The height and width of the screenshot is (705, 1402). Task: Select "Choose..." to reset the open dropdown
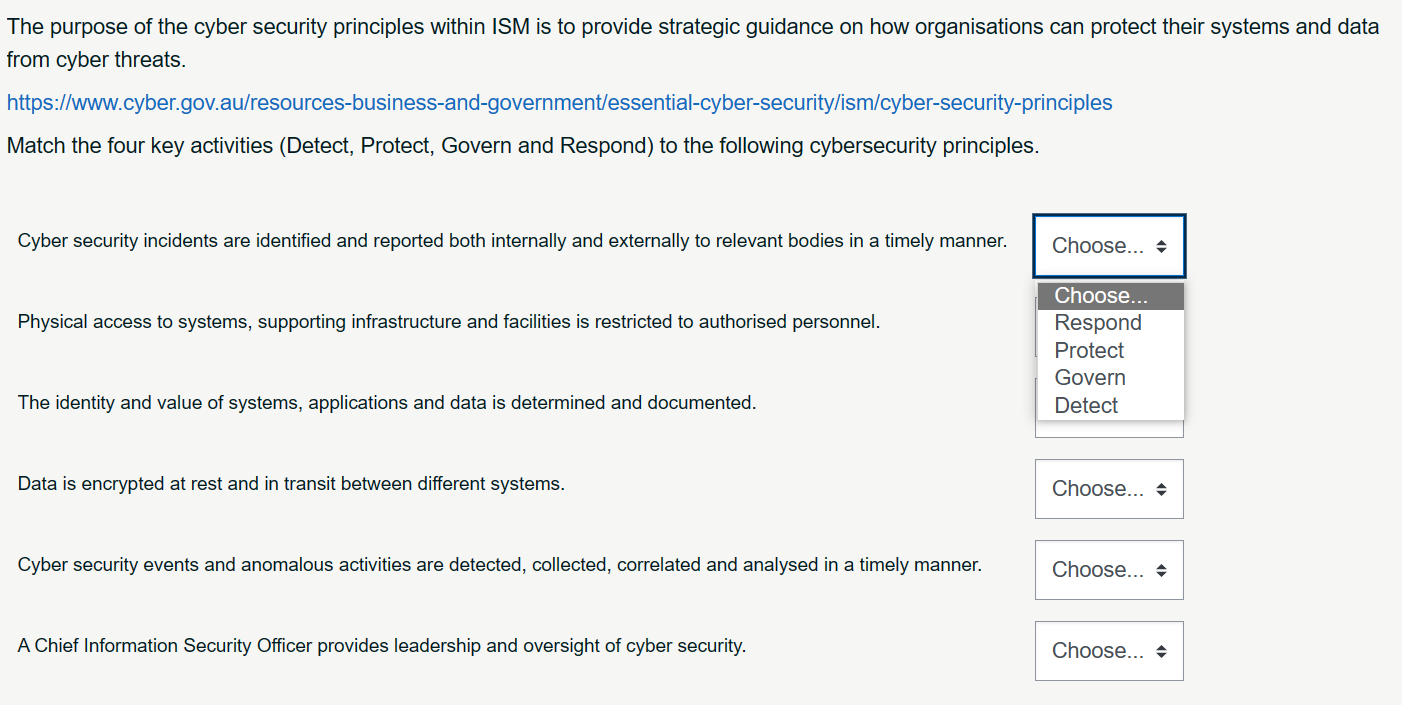[x=1100, y=295]
